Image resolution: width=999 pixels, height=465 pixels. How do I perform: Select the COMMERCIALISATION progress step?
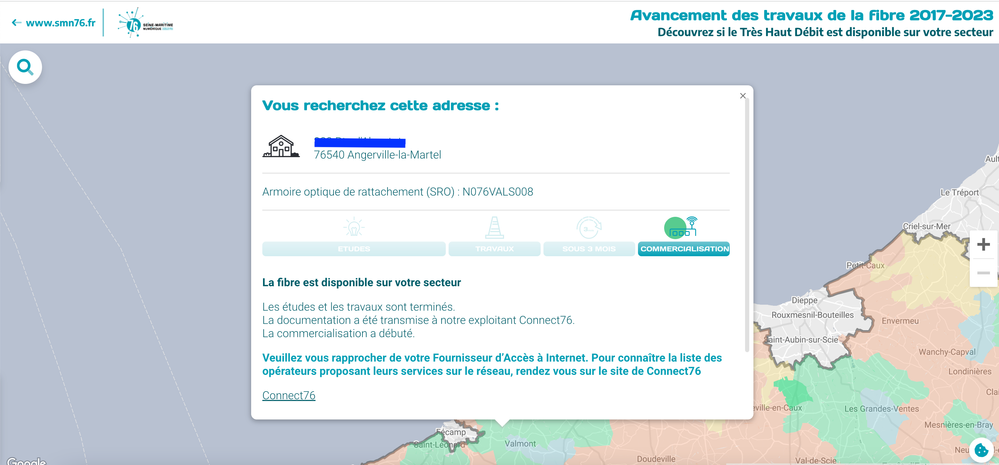click(x=684, y=249)
